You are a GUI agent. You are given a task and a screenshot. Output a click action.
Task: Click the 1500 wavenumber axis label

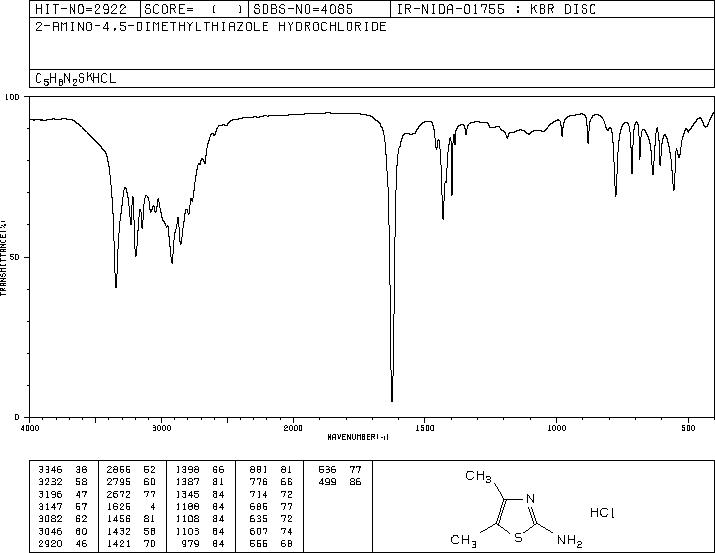point(425,428)
